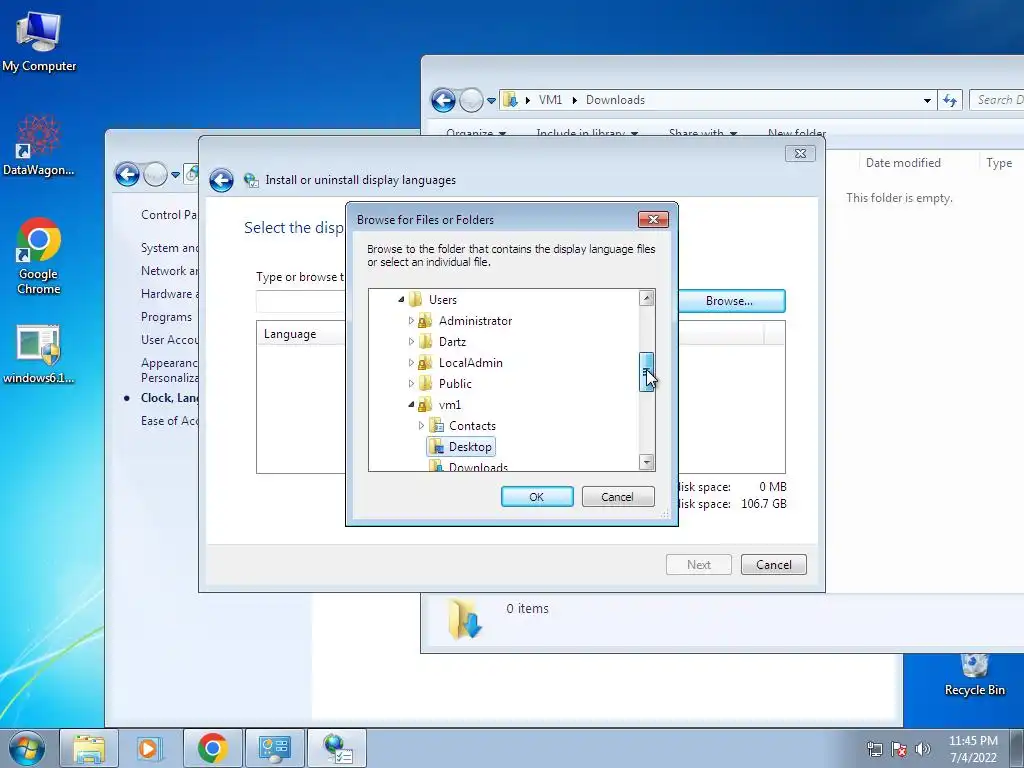Click folder tree scrollbar down arrow
This screenshot has width=1024, height=768.
[647, 462]
